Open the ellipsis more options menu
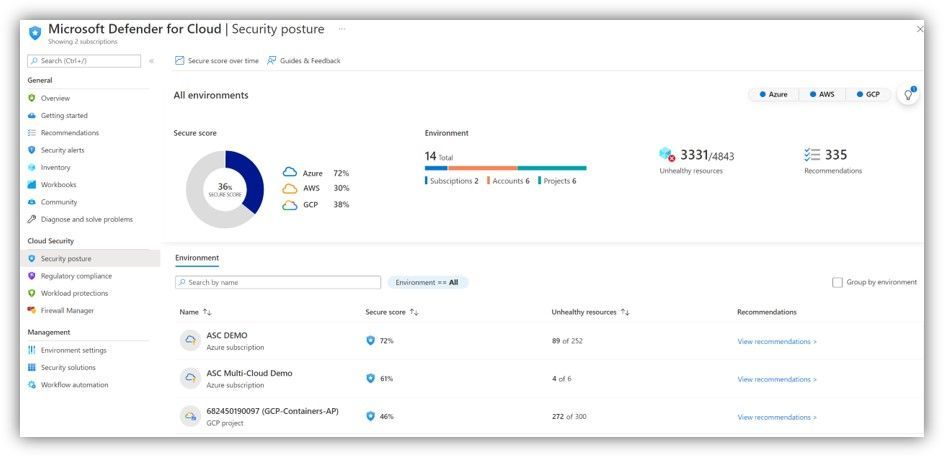Screen dimensions: 944x457 pos(342,29)
